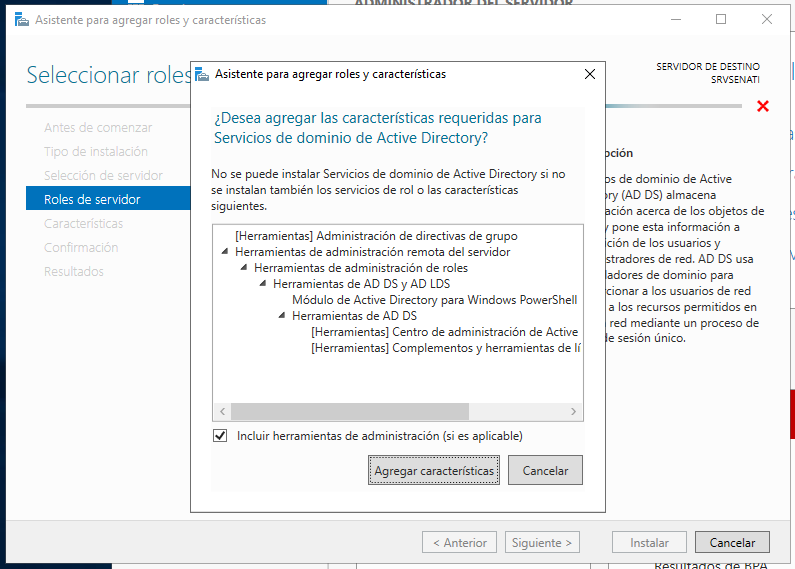Collapse Herramientas de administración remota del servidor
The height and width of the screenshot is (569, 795).
click(225, 252)
